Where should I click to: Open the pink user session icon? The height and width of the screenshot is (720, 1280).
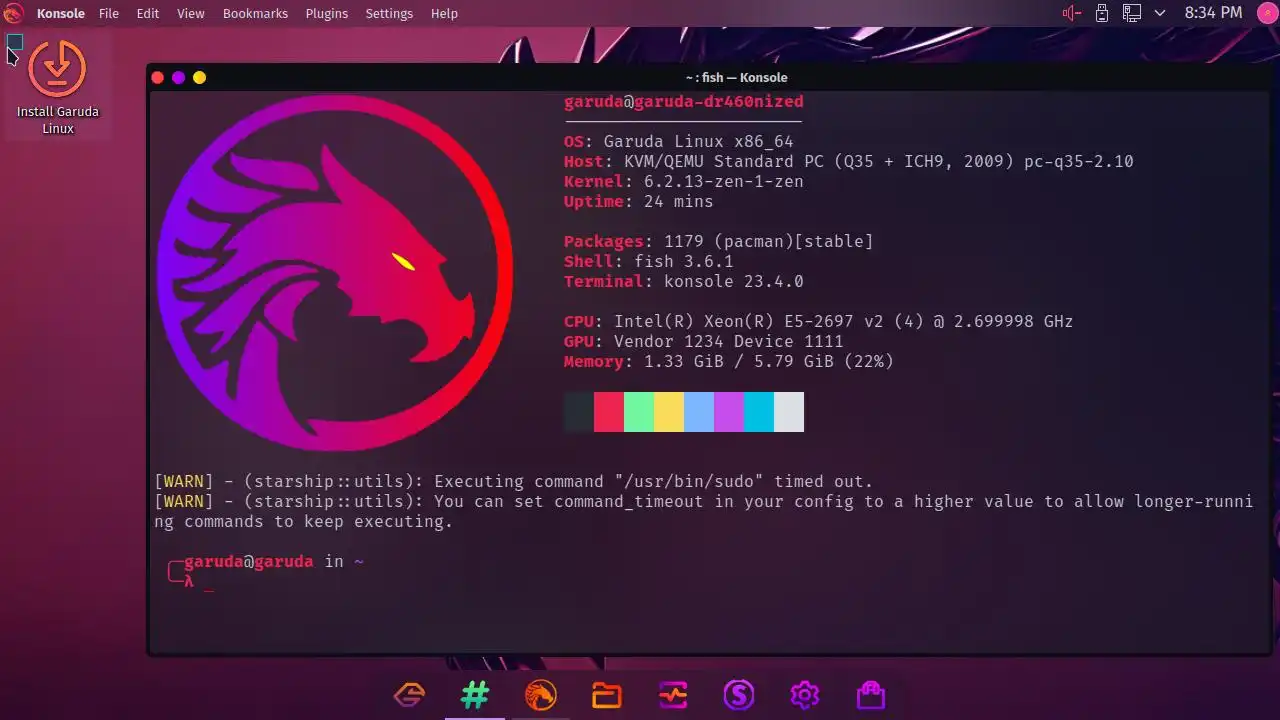(1266, 13)
